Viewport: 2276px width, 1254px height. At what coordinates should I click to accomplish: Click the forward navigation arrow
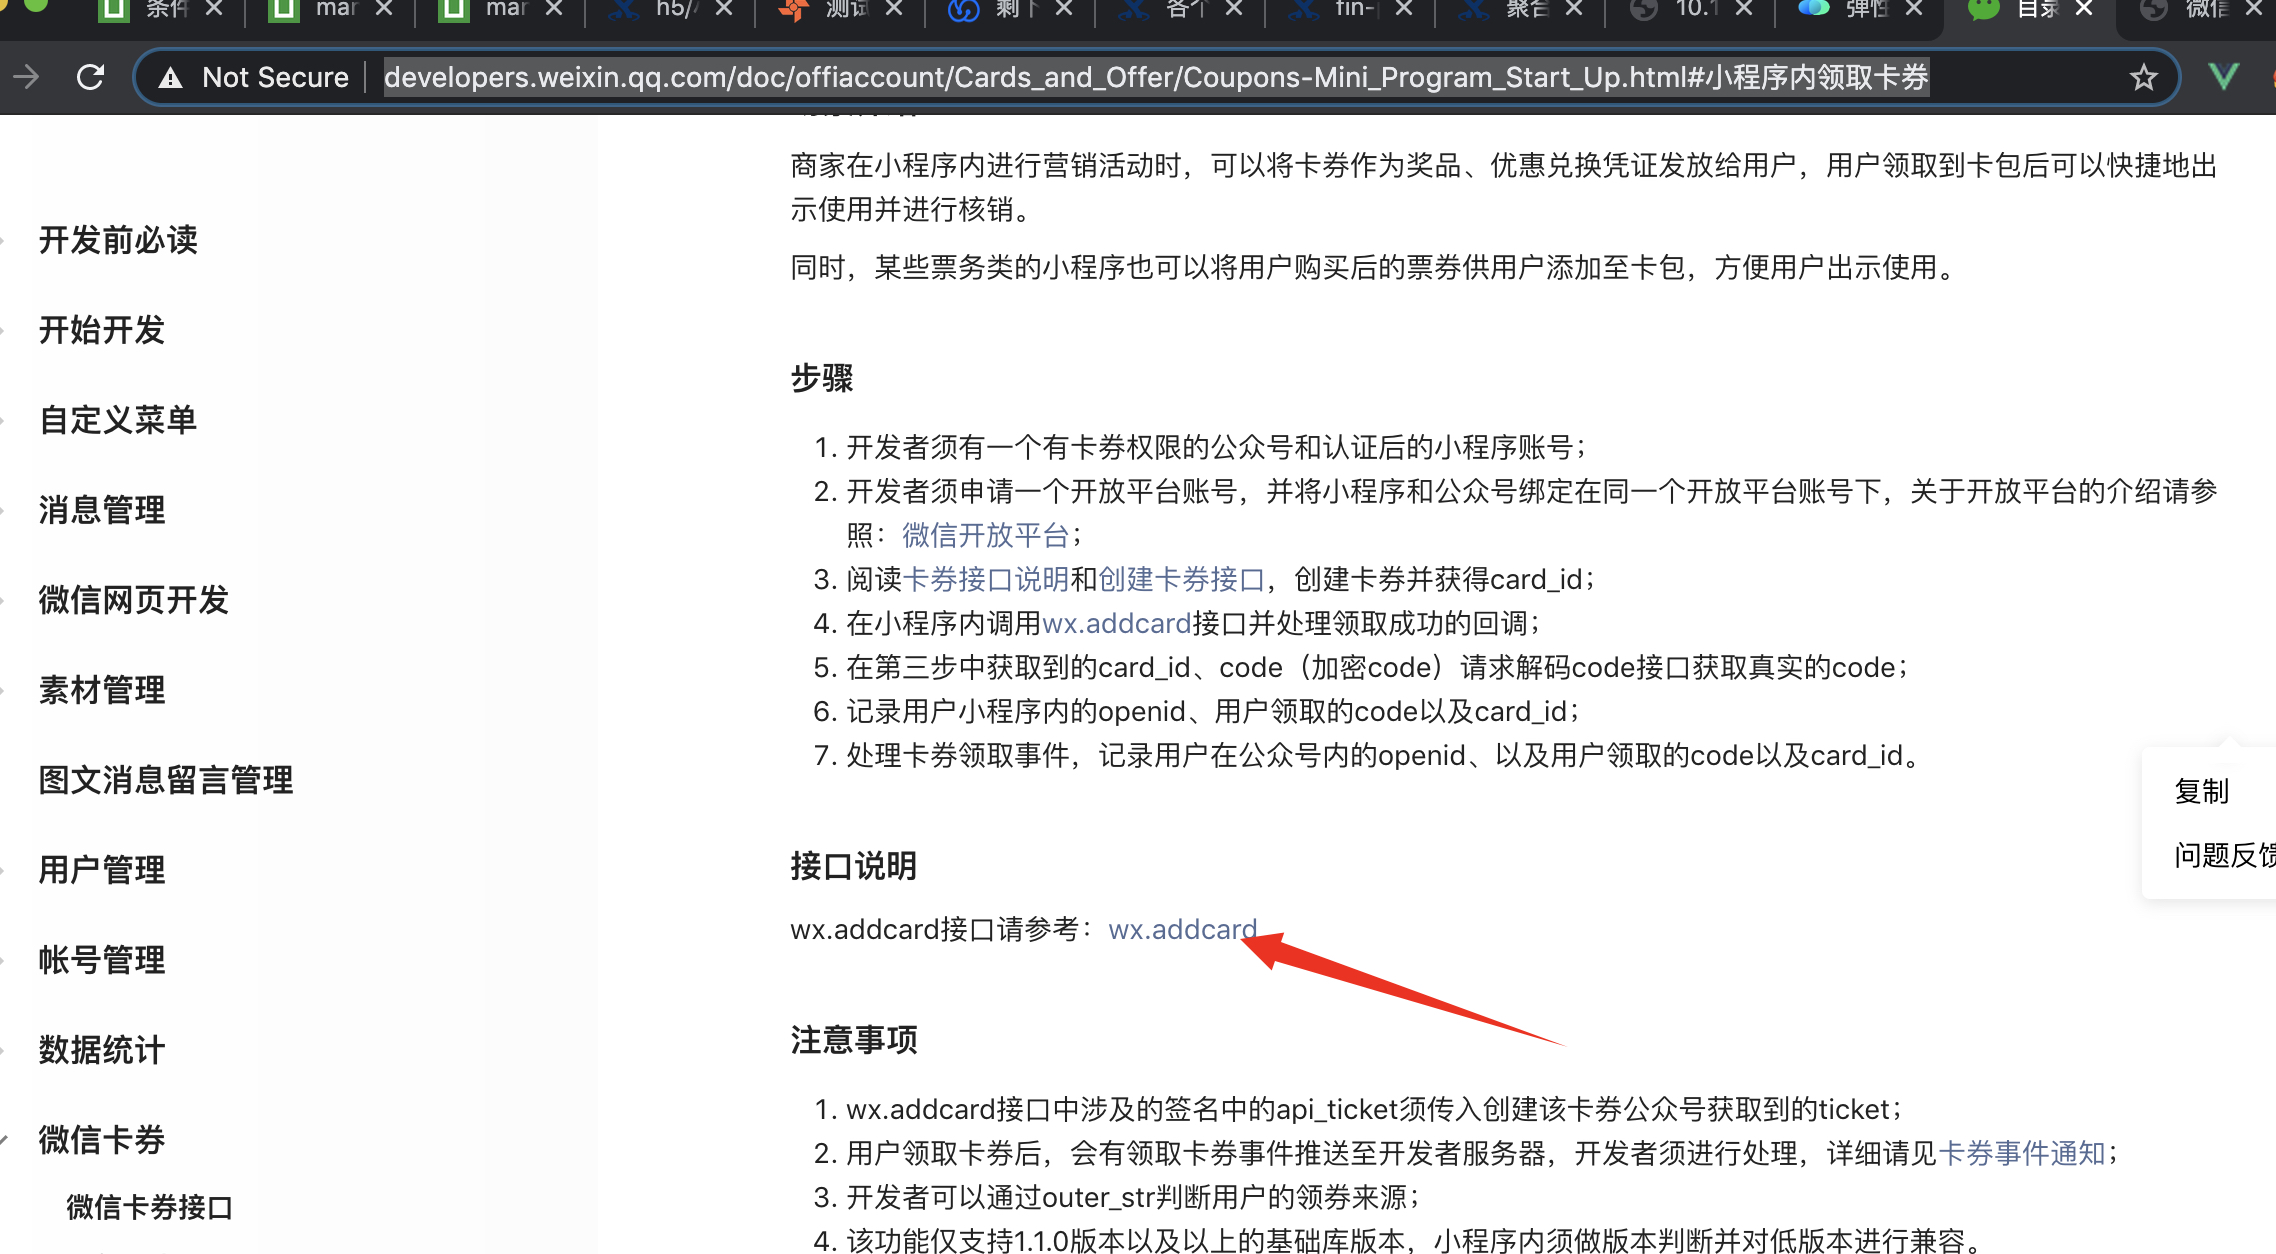[x=27, y=77]
